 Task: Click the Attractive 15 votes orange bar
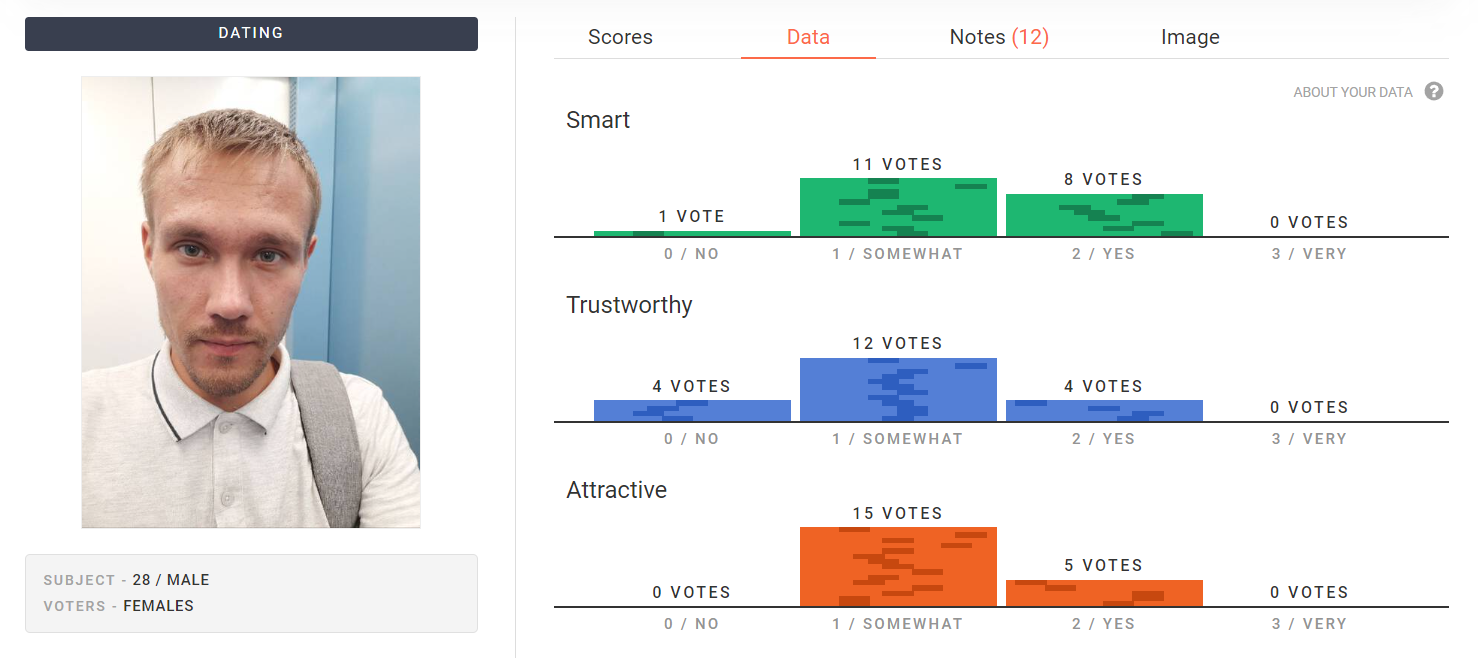point(898,566)
